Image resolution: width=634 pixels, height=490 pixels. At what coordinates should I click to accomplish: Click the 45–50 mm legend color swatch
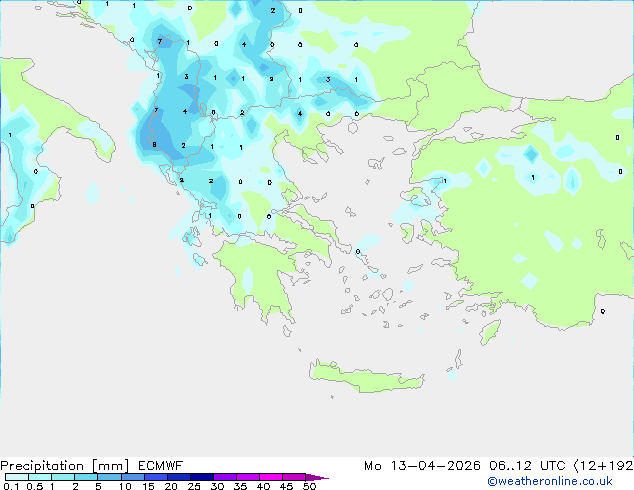click(x=294, y=477)
